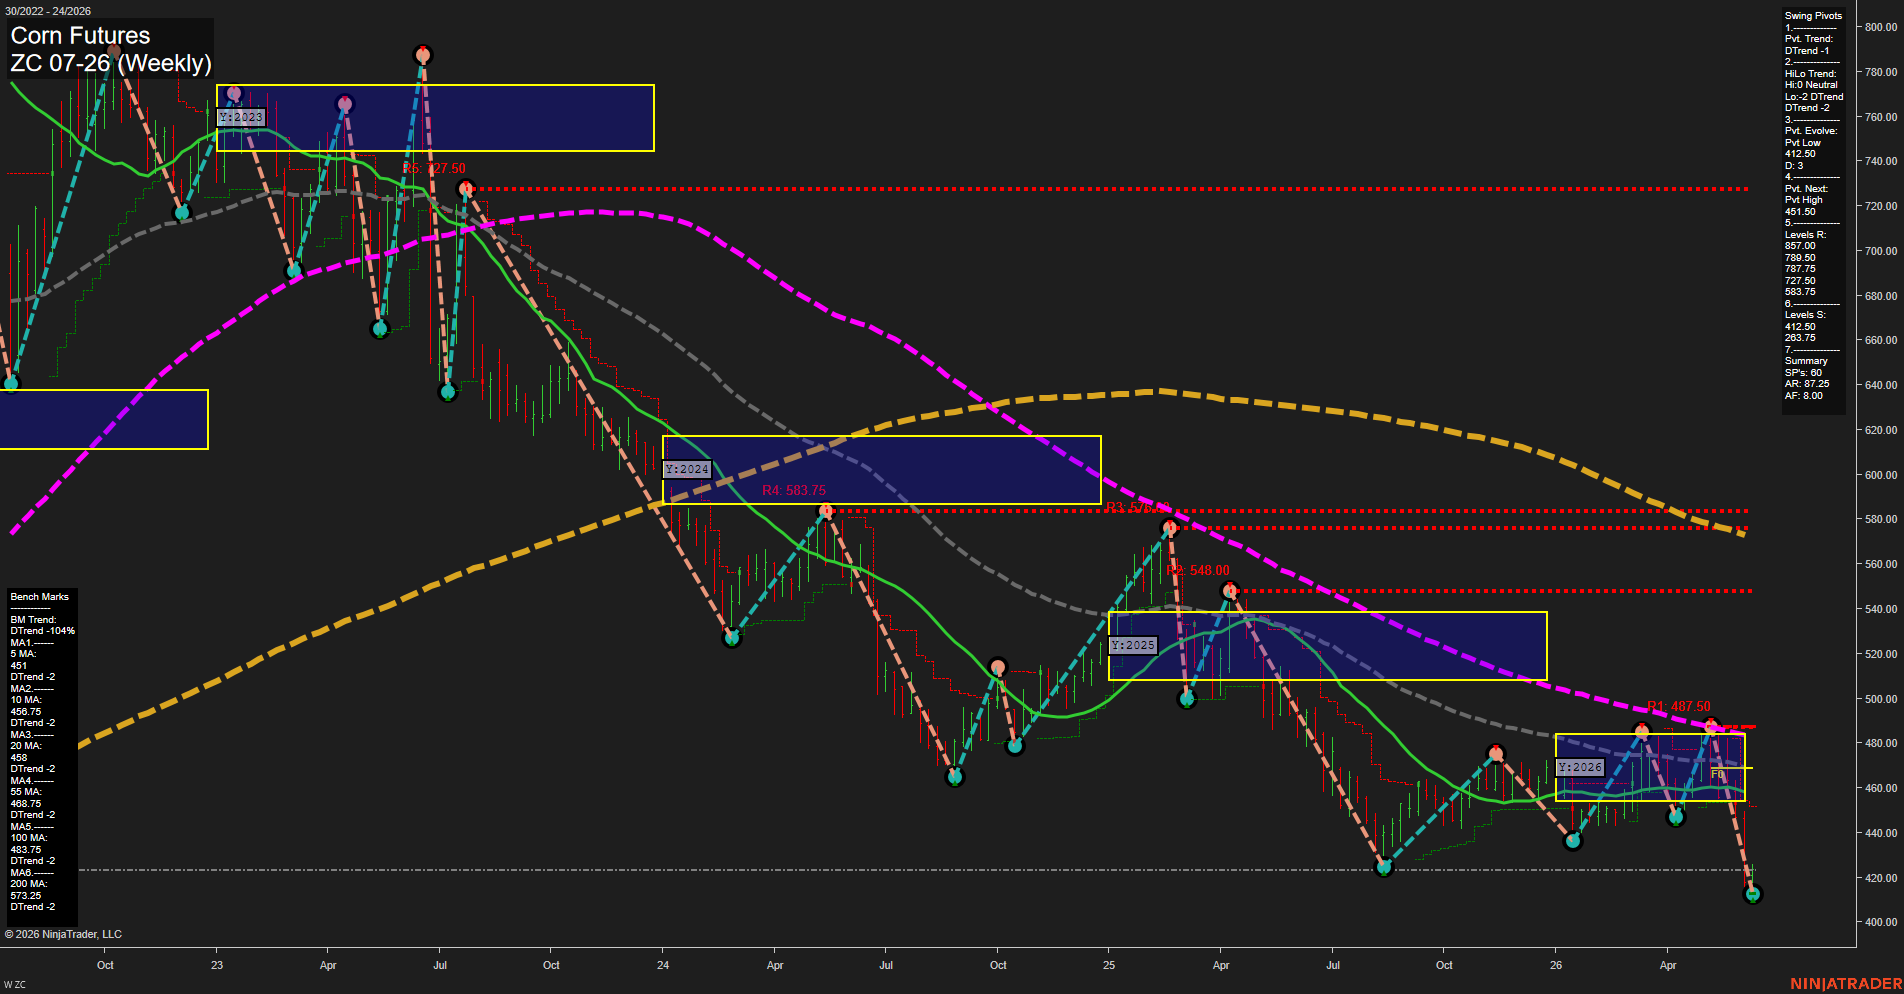
Task: Click the Pvt High entry
Action: (x=1804, y=200)
